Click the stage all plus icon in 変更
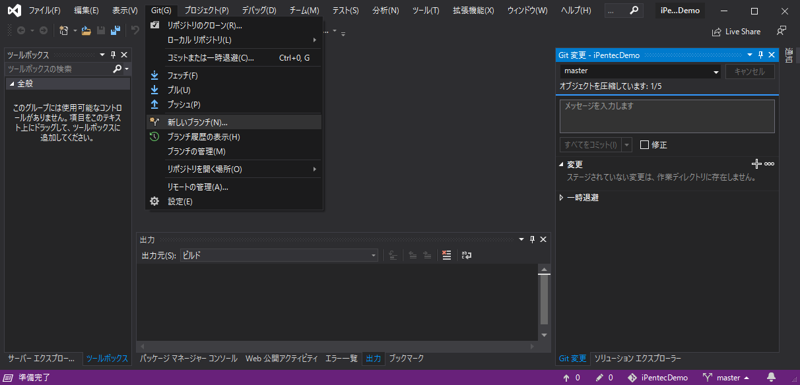800x385 pixels. click(757, 164)
